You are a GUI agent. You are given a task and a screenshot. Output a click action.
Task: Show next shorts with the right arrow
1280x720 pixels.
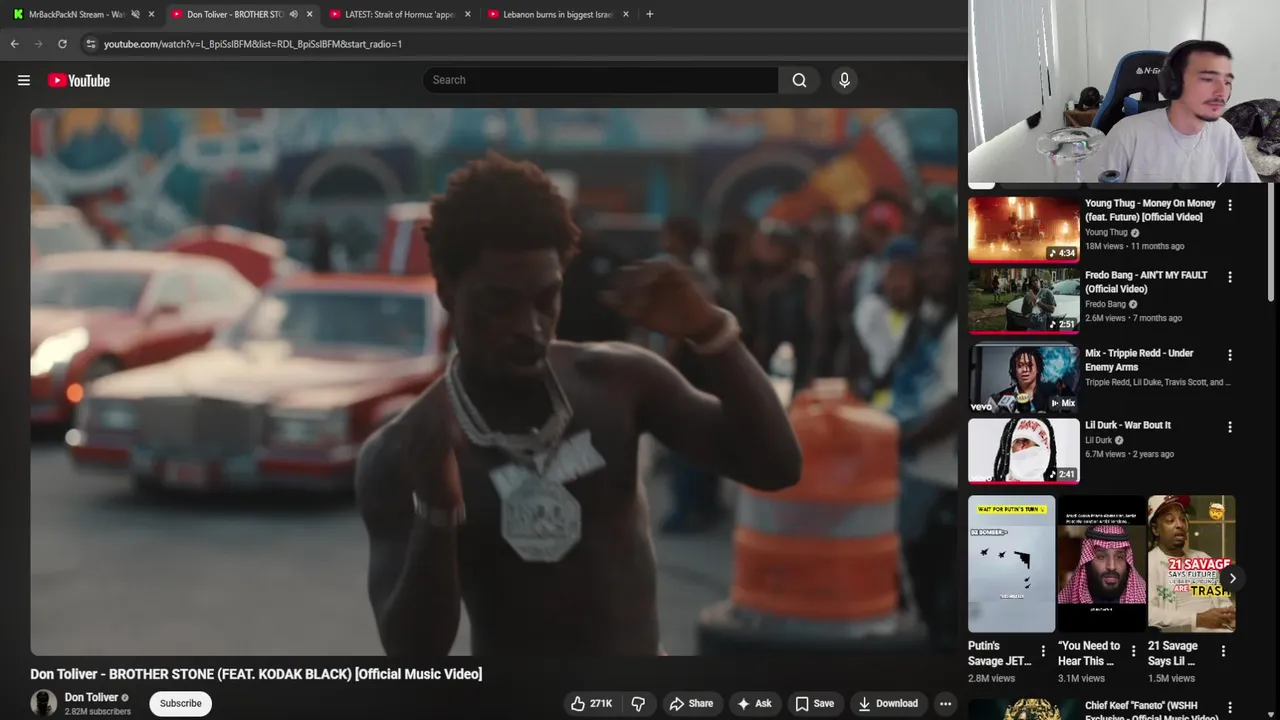pos(1232,578)
